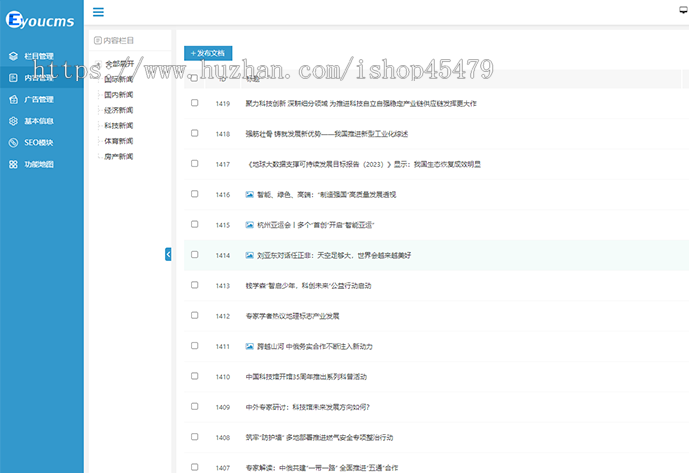
Task: Select 国内新闻 in the column tree
Action: pos(119,95)
